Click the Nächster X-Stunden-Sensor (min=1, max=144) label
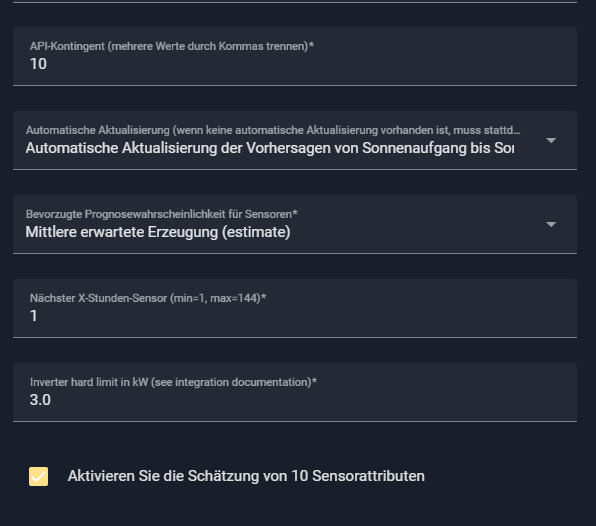This screenshot has height=526, width=596. point(148,298)
